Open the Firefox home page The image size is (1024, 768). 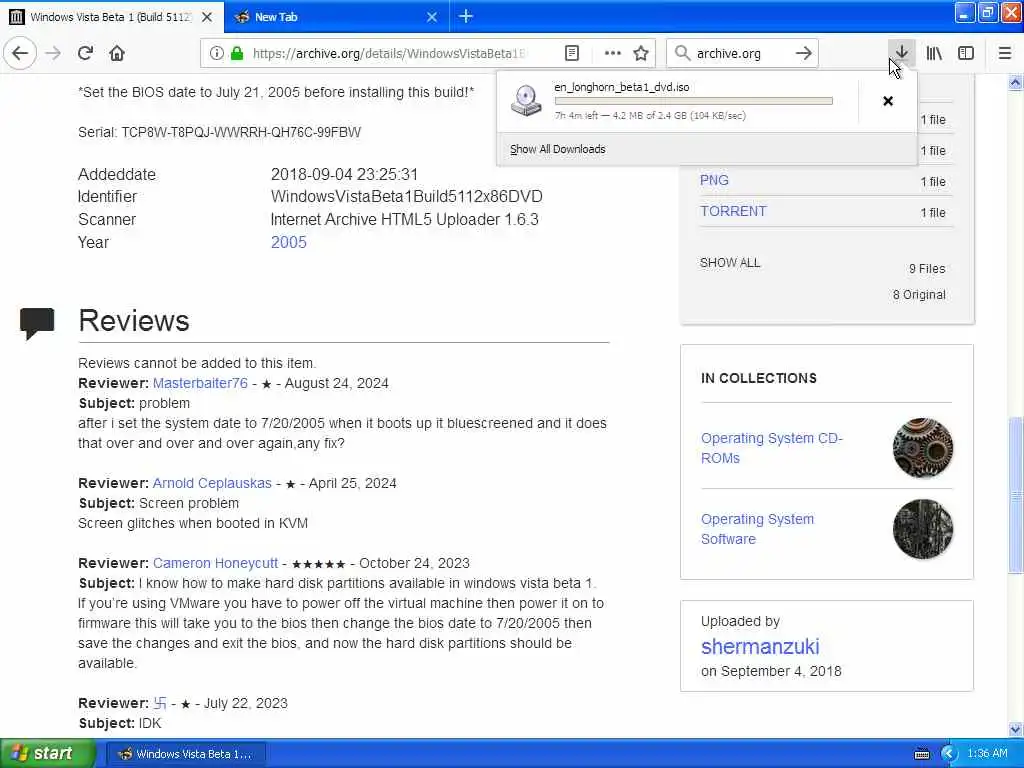(x=117, y=53)
